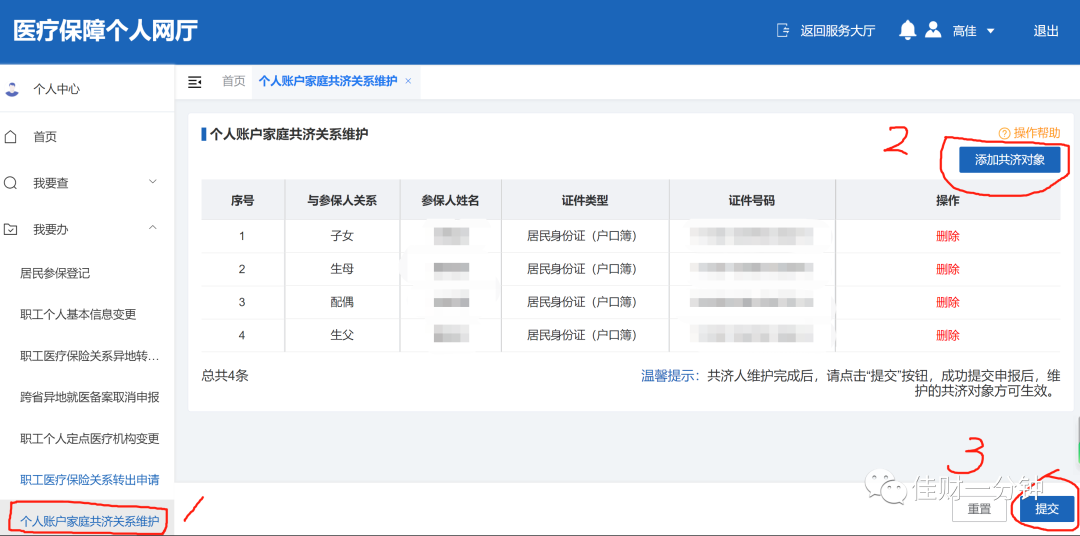The height and width of the screenshot is (536, 1080).
Task: Delete the 子女 row
Action: 948,236
